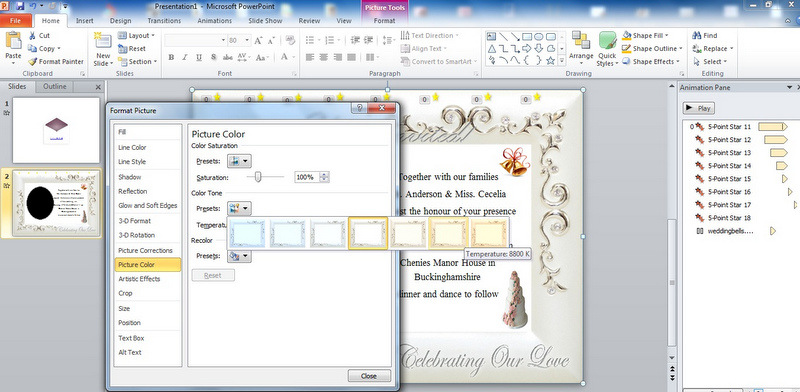The width and height of the screenshot is (800, 392).
Task: Select slide 2 thumbnail
Action: click(56, 203)
